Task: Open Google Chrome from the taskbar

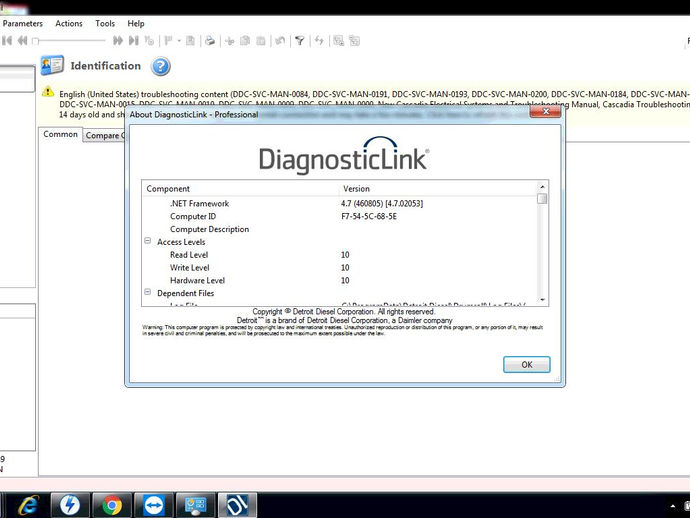Action: pos(112,505)
